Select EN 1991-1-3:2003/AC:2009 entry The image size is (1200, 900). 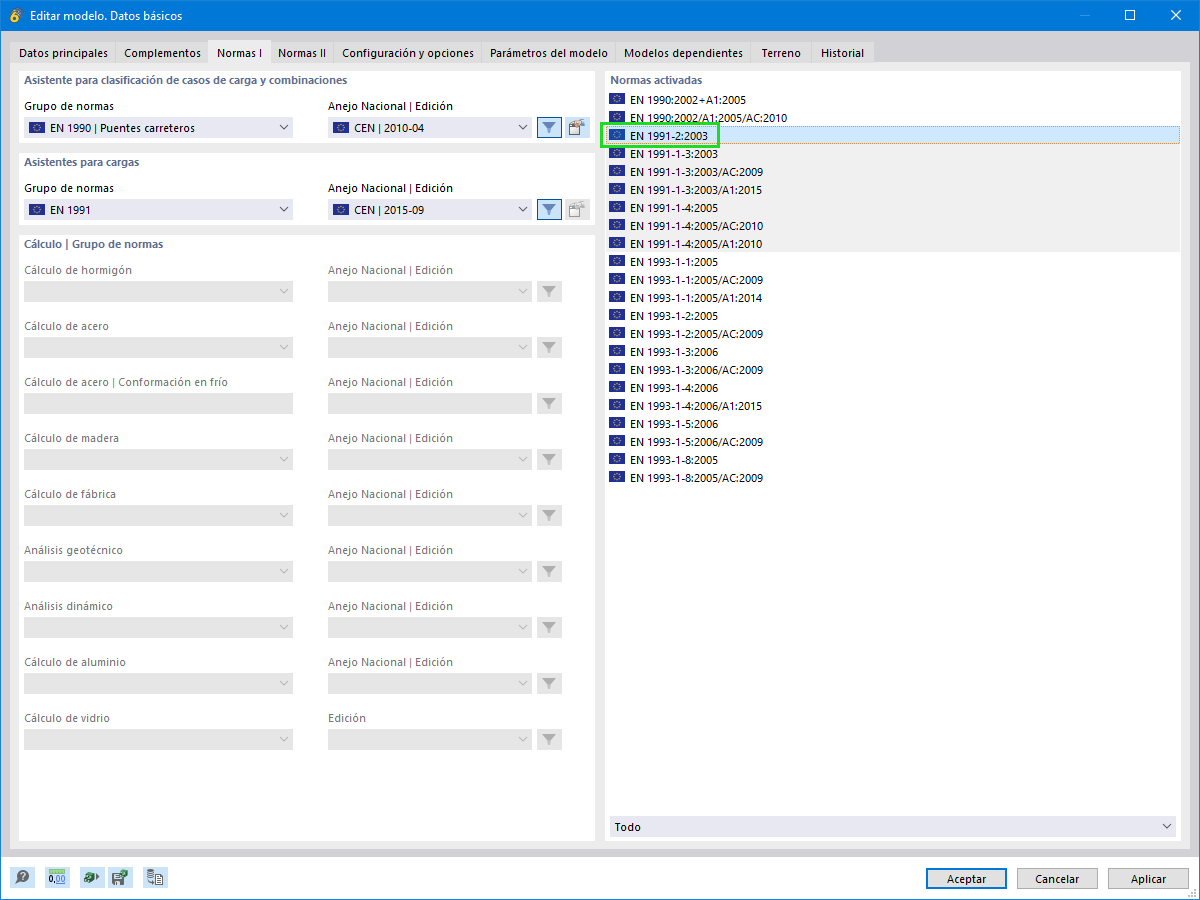click(x=893, y=172)
